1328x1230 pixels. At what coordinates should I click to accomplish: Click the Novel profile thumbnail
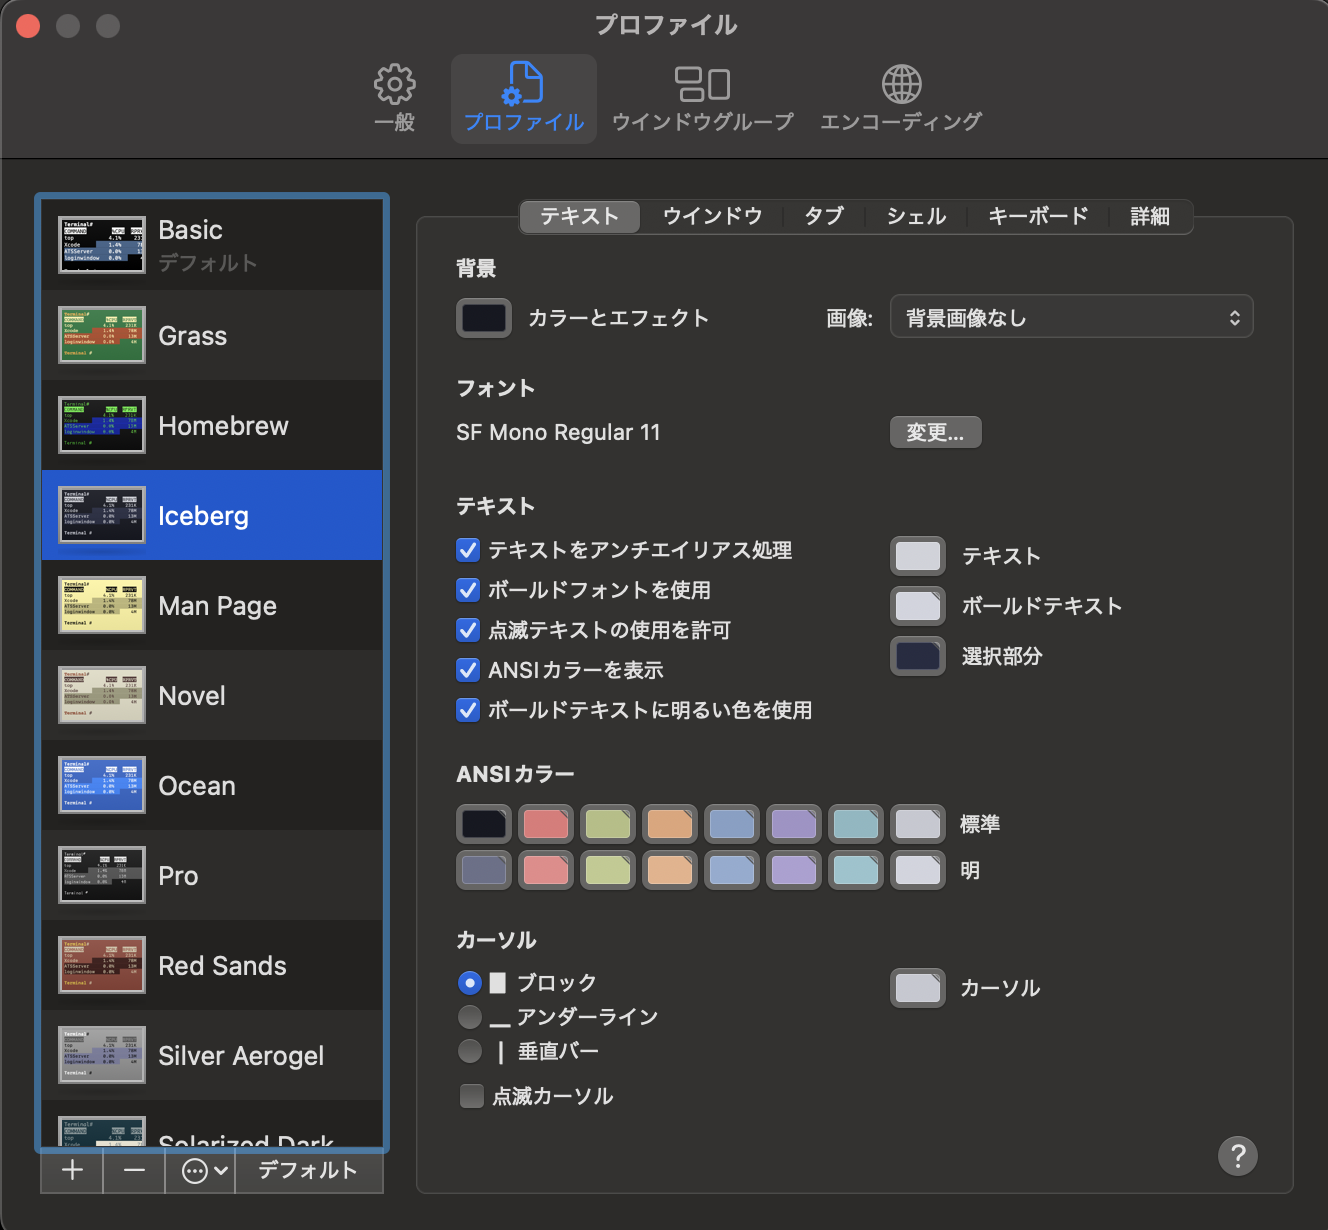point(102,695)
